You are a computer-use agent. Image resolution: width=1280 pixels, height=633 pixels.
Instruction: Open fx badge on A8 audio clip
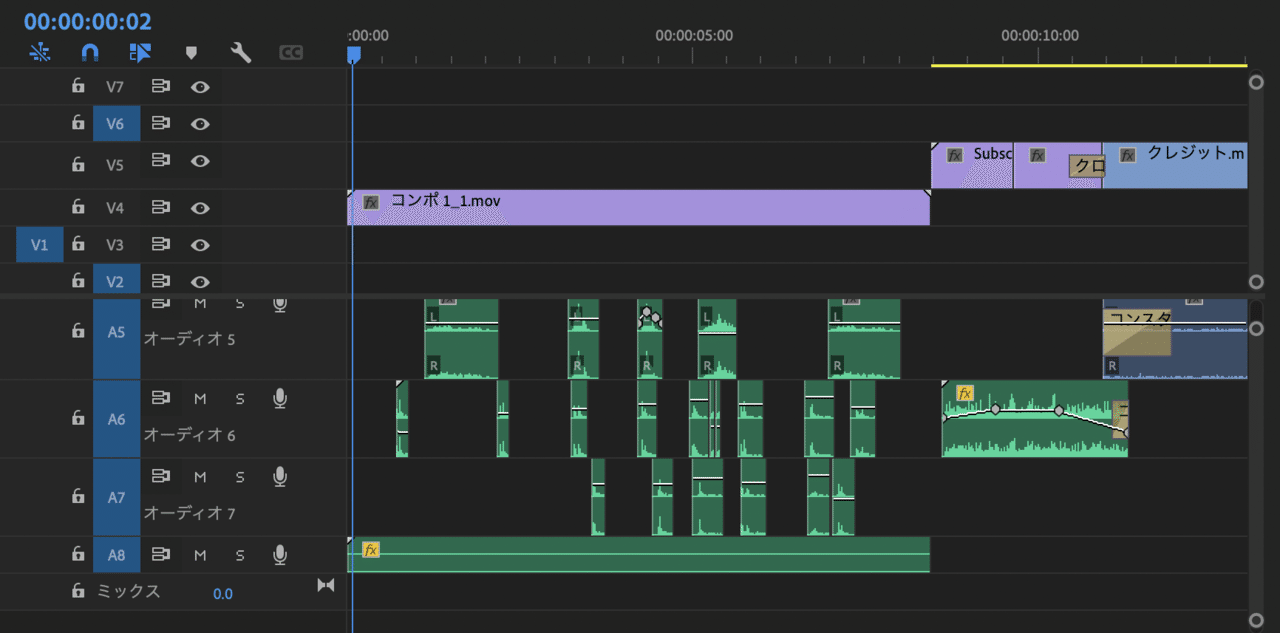tap(371, 550)
